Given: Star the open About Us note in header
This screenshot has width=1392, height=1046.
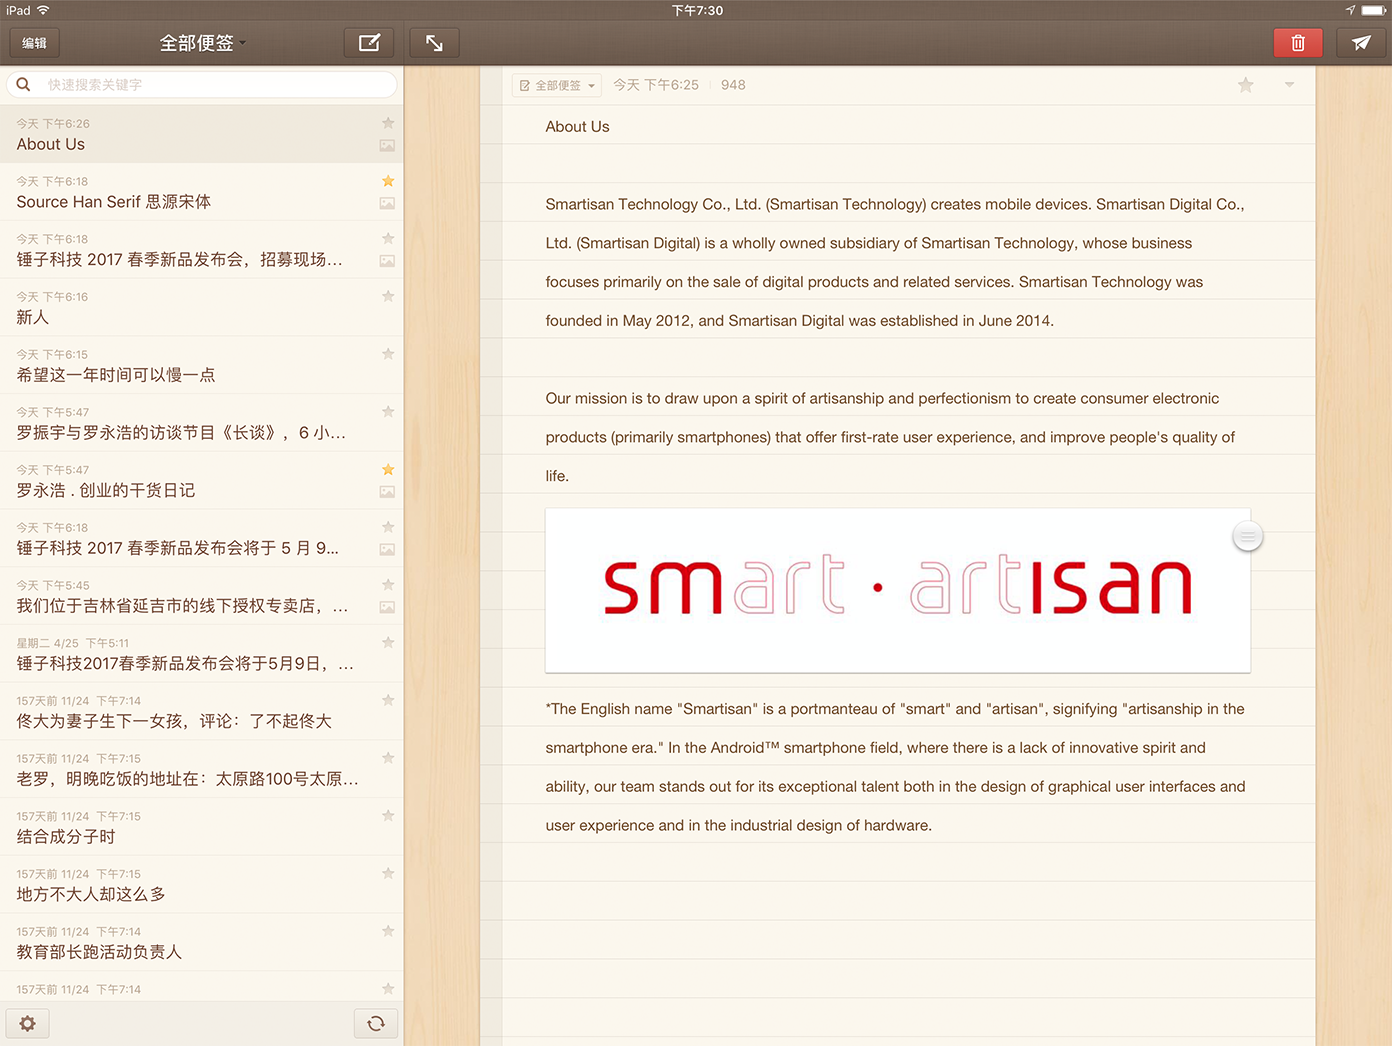Looking at the screenshot, I should 1245,85.
